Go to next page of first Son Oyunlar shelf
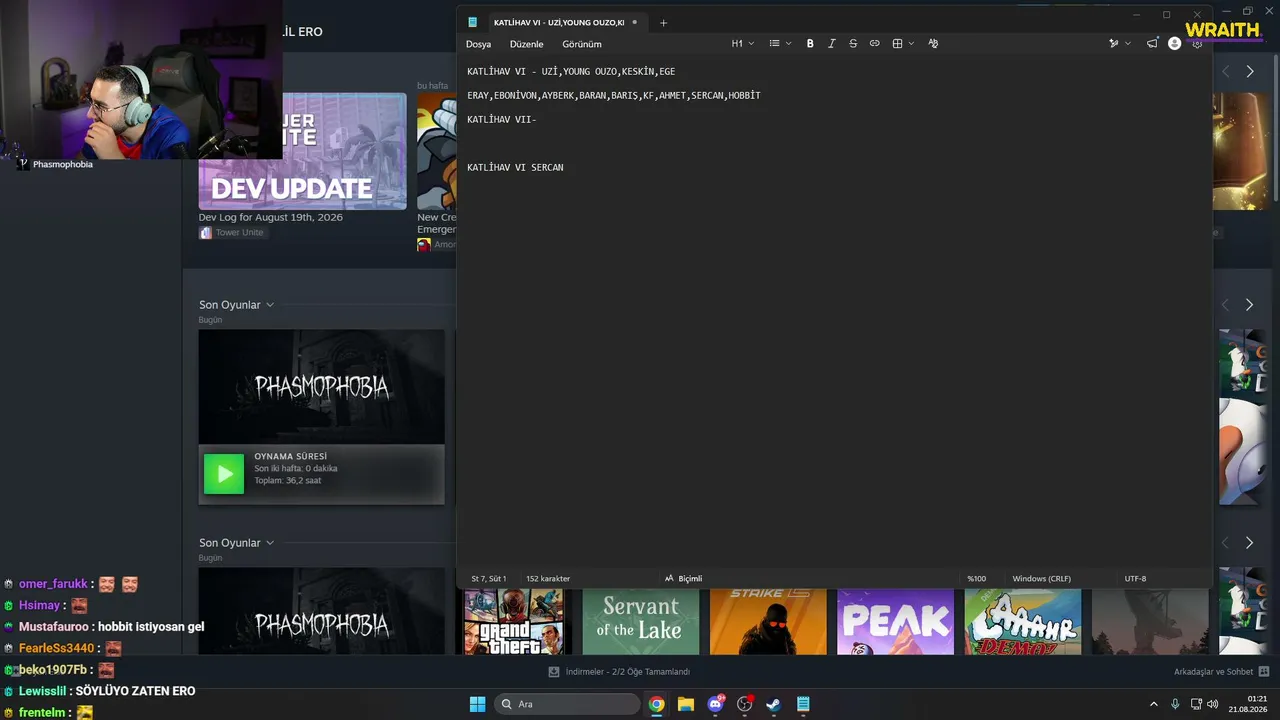The height and width of the screenshot is (720, 1280). (1249, 305)
